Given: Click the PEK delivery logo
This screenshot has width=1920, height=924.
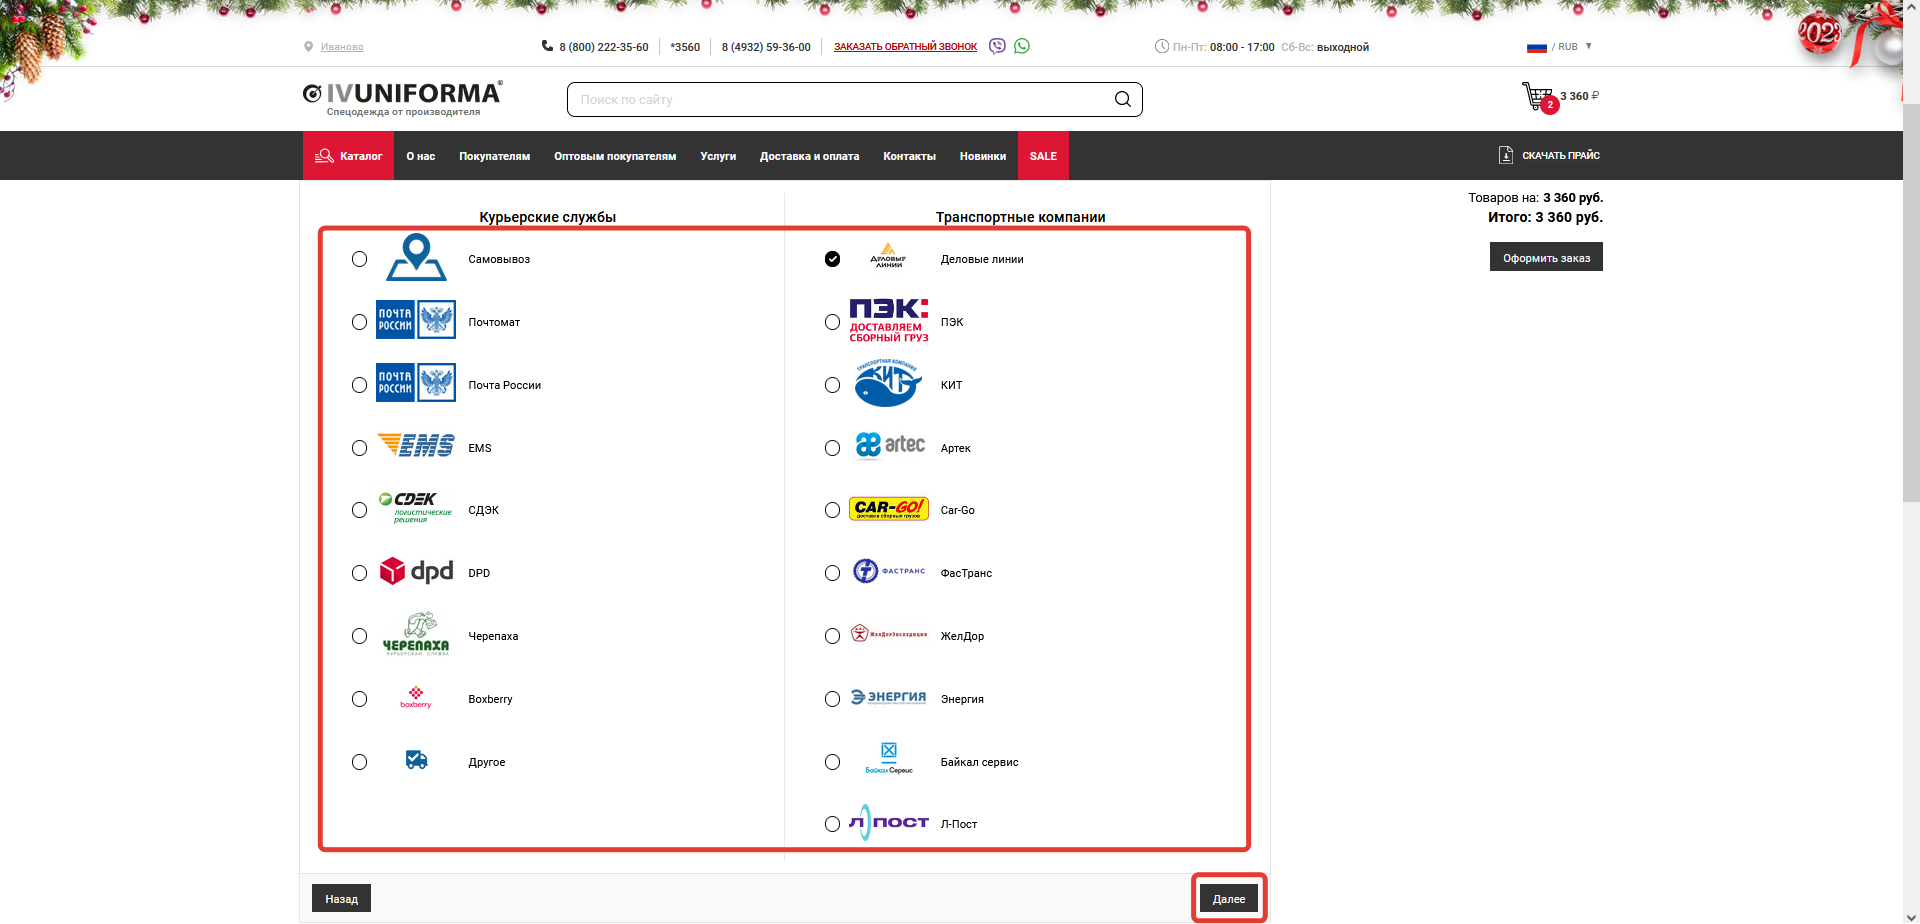Looking at the screenshot, I should coord(888,321).
